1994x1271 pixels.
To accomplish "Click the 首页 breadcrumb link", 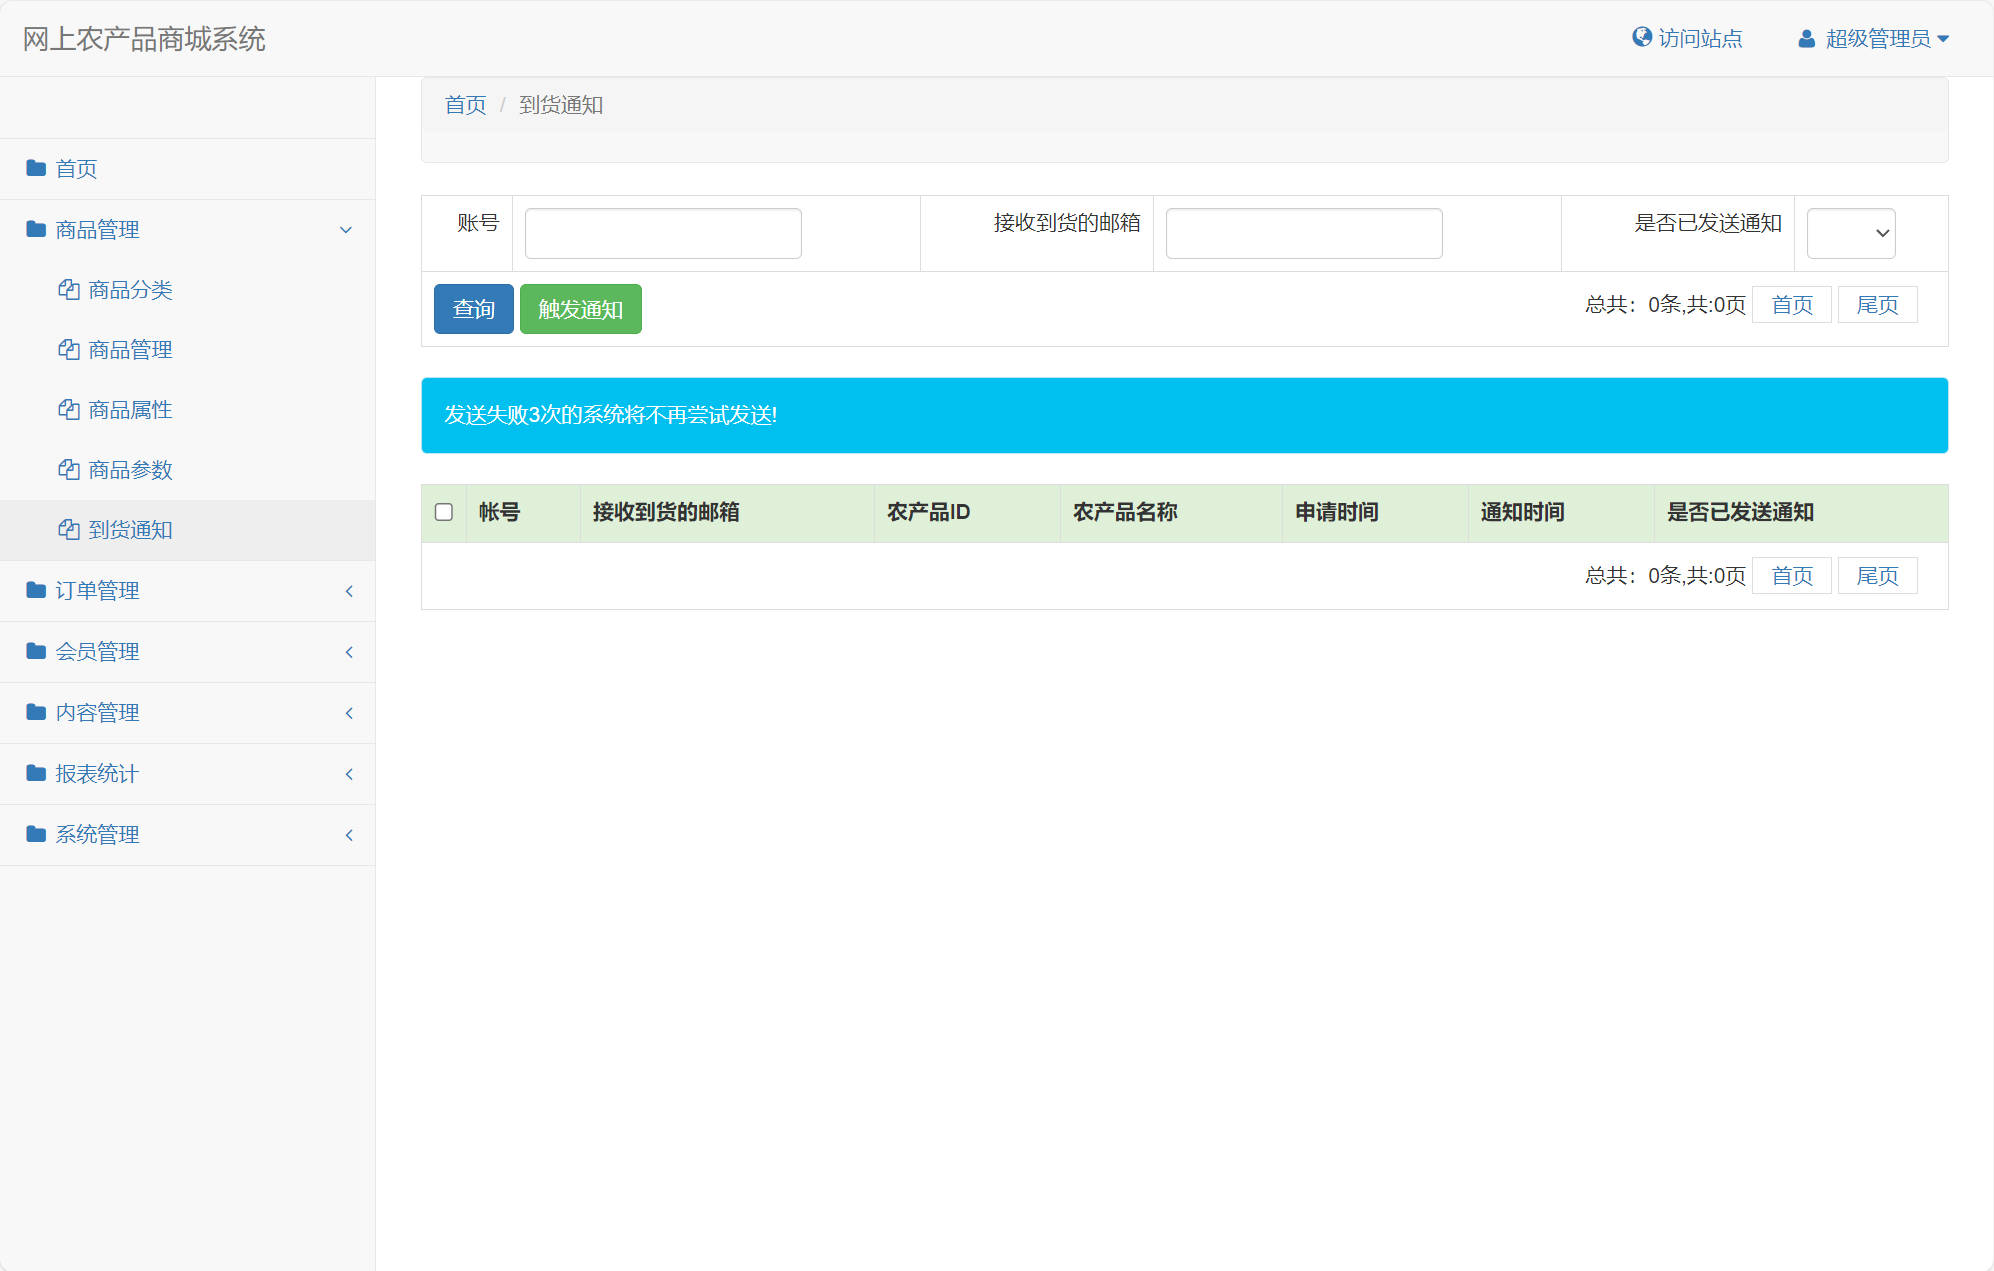I will [x=464, y=104].
